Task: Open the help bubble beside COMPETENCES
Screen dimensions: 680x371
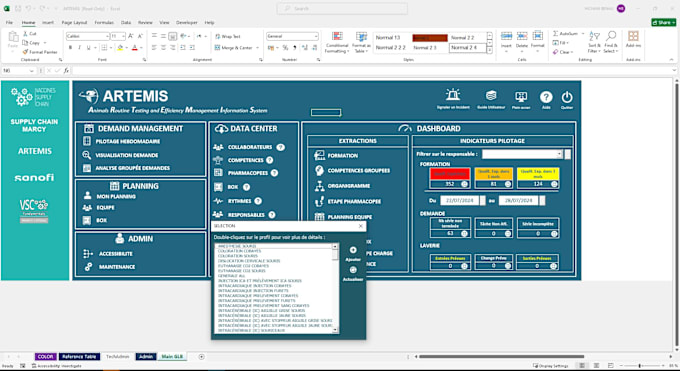Action: click(x=270, y=160)
